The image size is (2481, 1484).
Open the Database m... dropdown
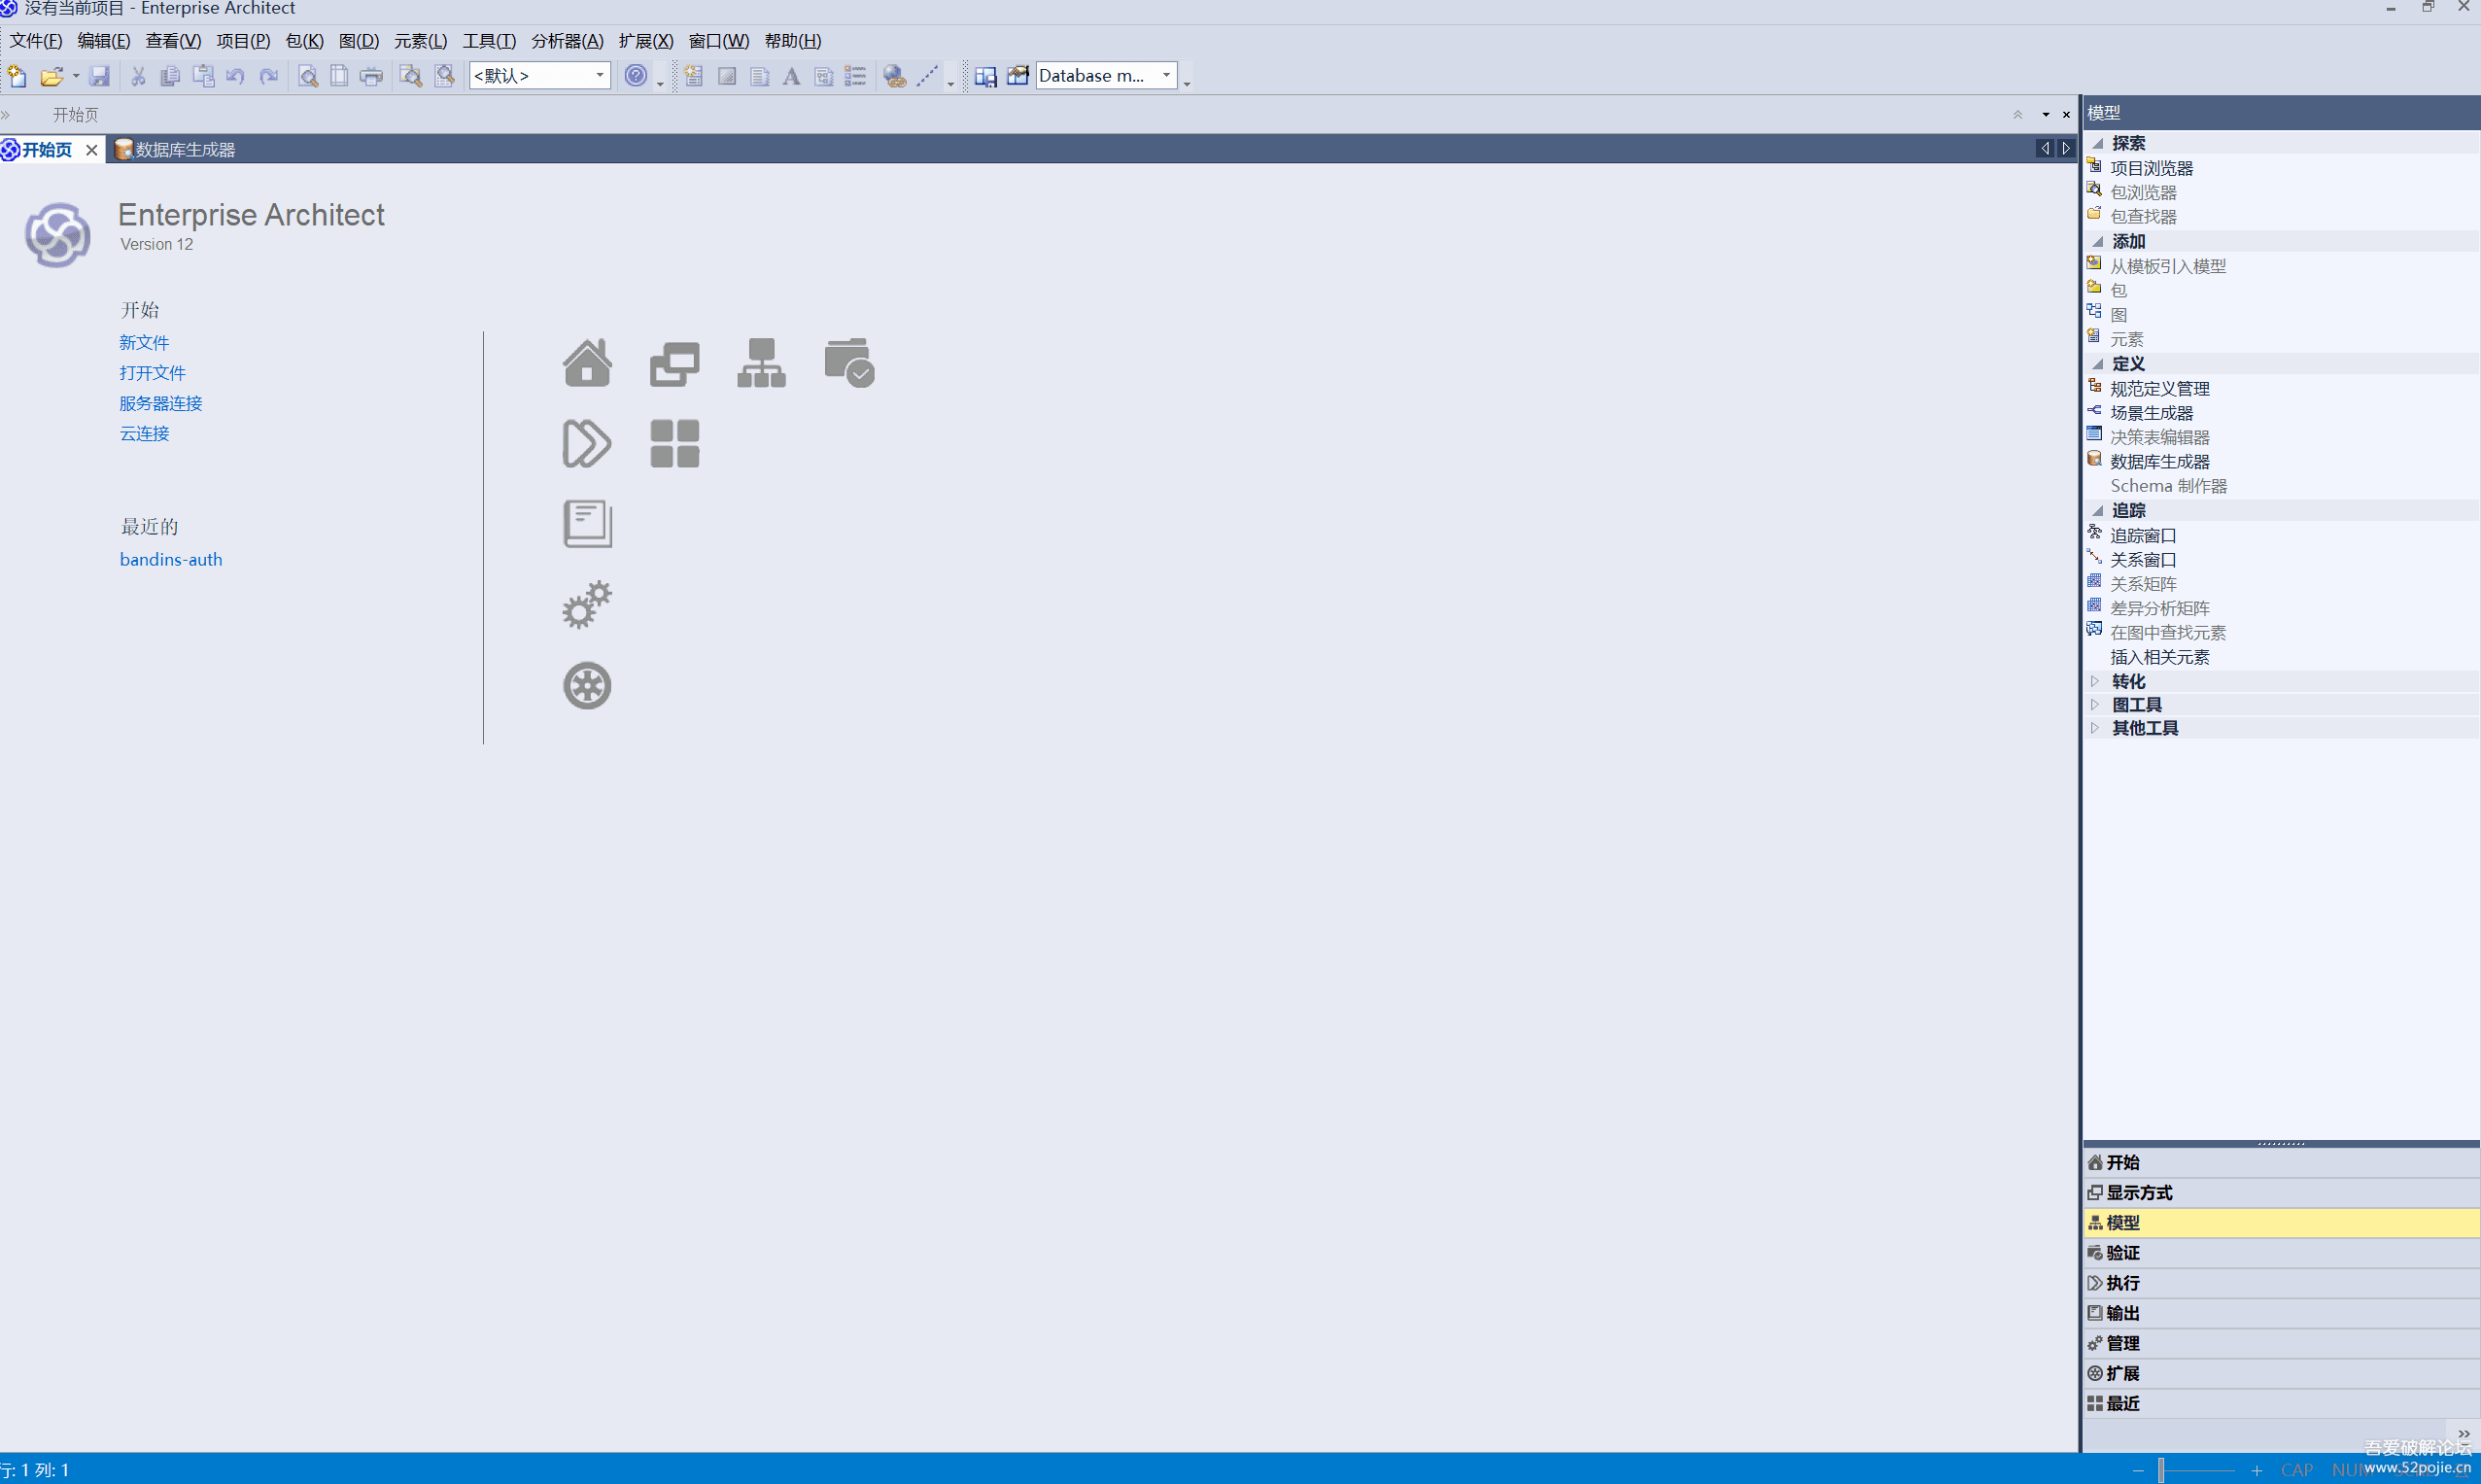(x=1106, y=76)
